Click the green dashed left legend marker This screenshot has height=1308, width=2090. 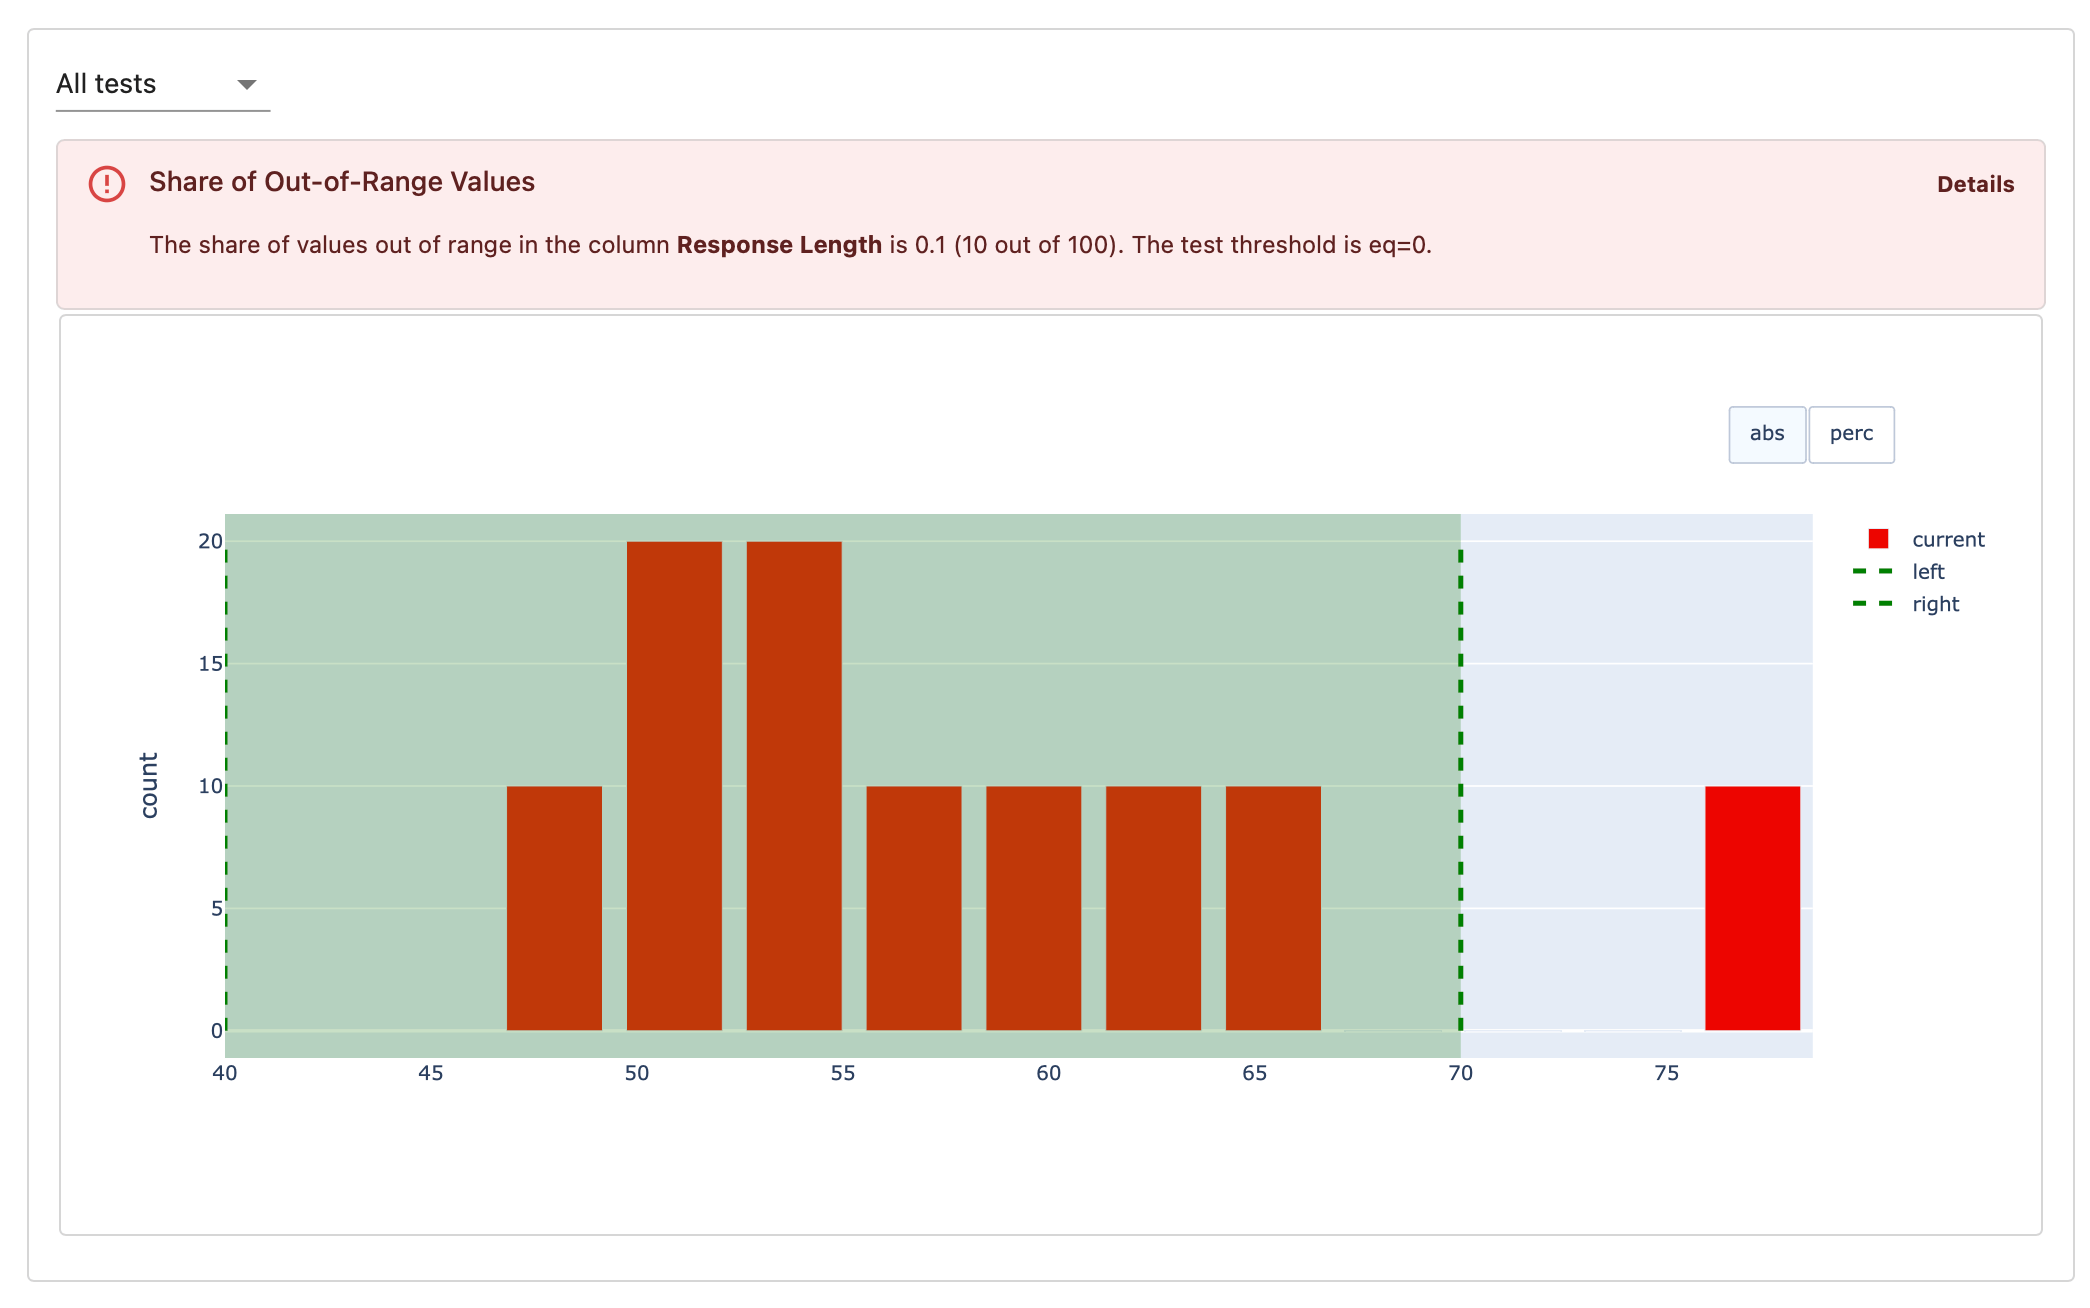(1872, 572)
